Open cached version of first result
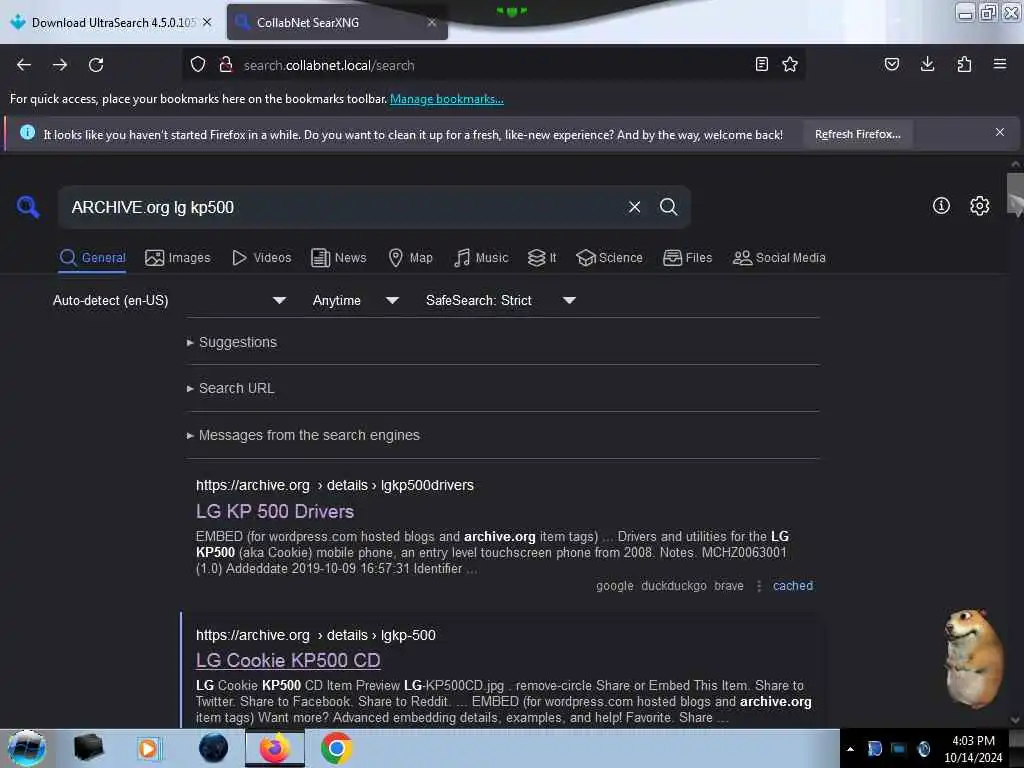This screenshot has width=1024, height=768. 793,586
